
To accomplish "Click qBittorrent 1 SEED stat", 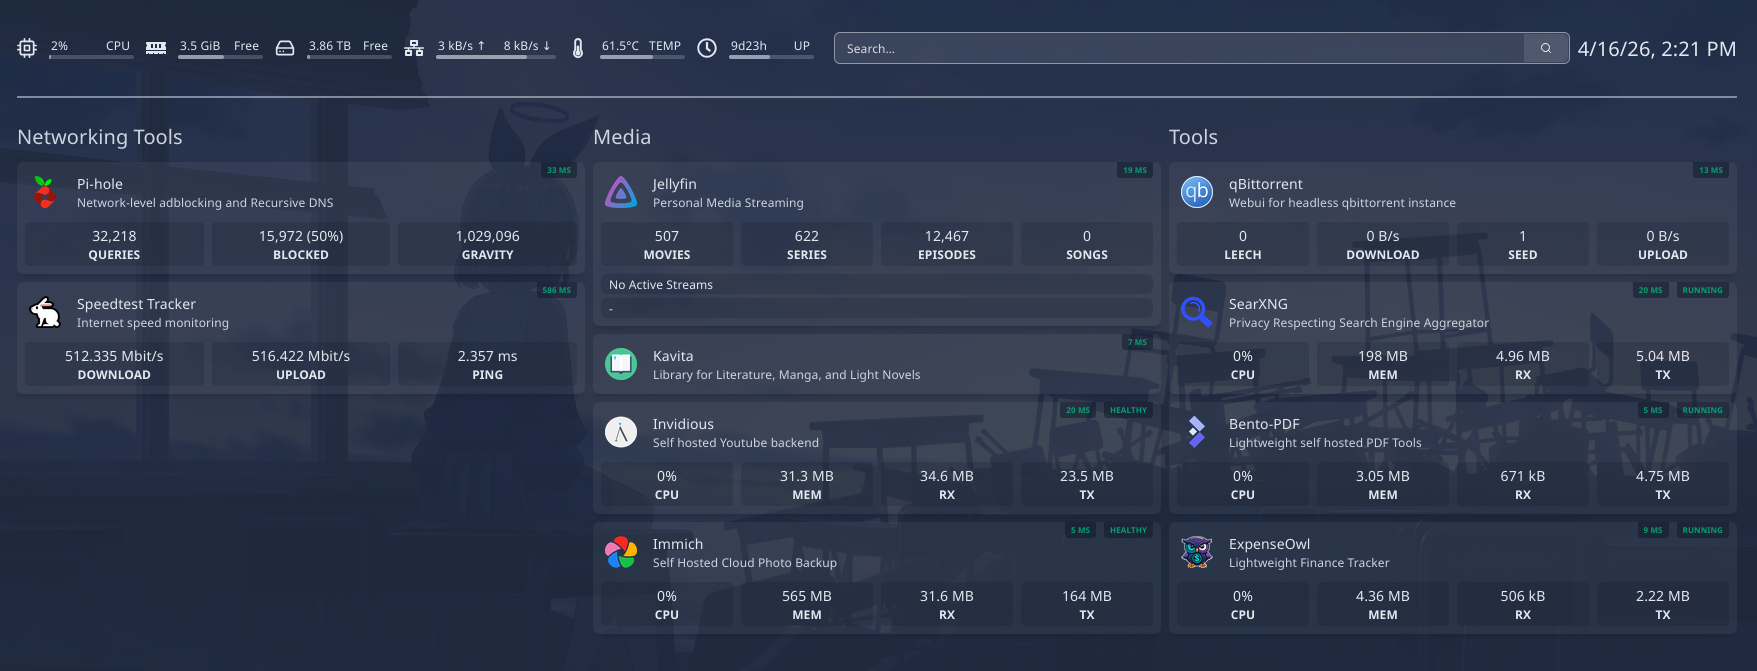I will pyautogui.click(x=1523, y=245).
